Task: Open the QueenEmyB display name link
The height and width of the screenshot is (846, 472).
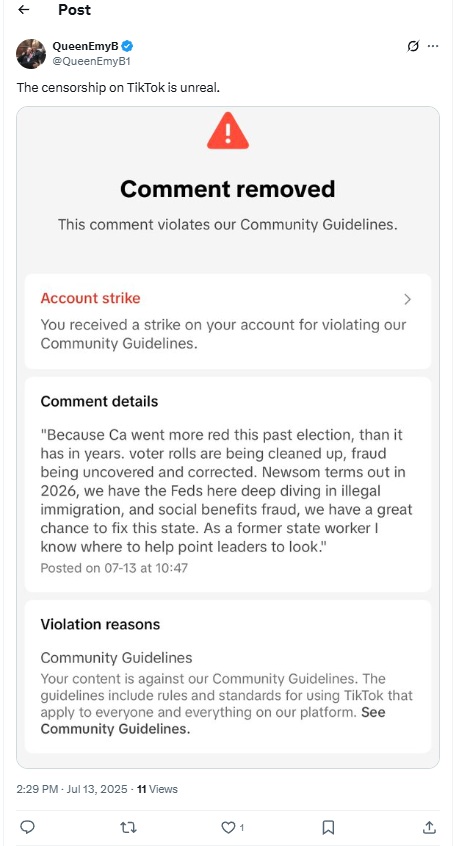Action: (x=85, y=46)
